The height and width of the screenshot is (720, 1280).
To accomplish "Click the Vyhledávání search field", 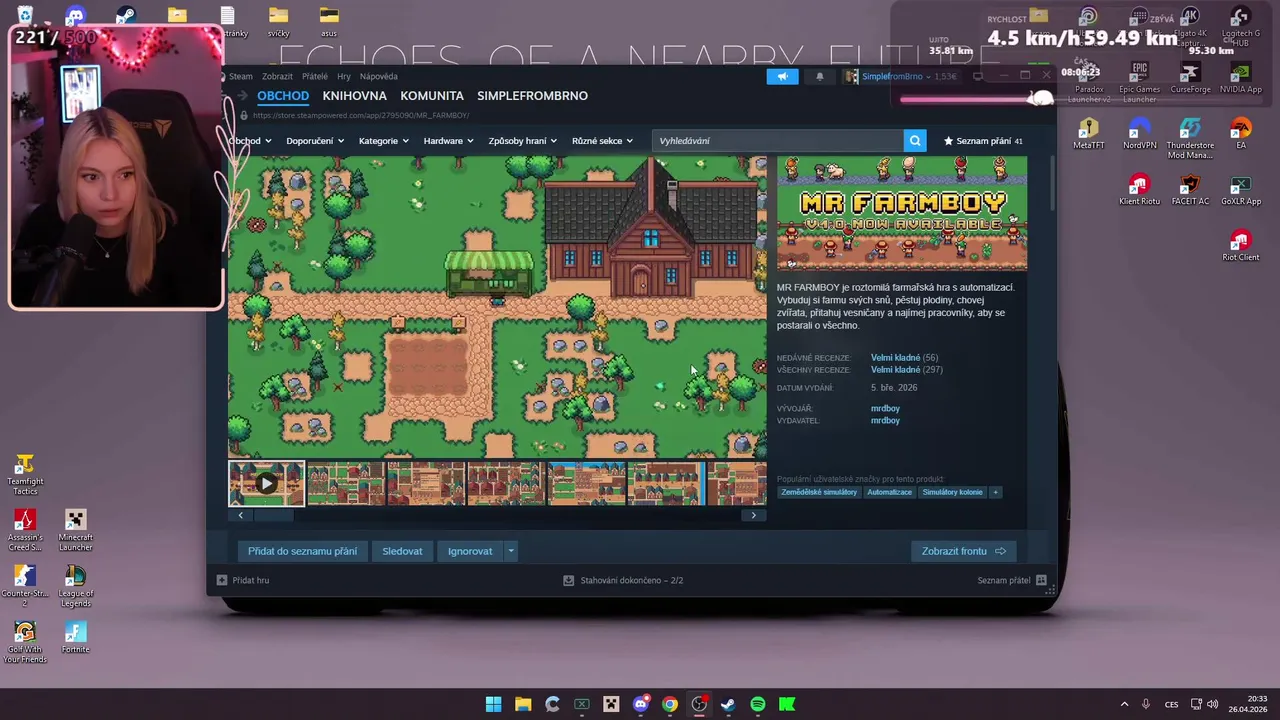I will click(778, 141).
